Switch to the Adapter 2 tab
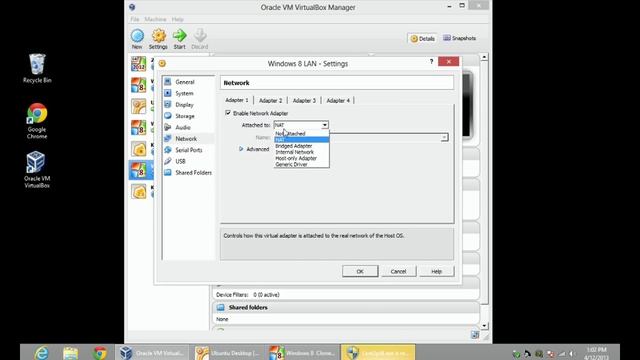The image size is (640, 360). pyautogui.click(x=270, y=100)
